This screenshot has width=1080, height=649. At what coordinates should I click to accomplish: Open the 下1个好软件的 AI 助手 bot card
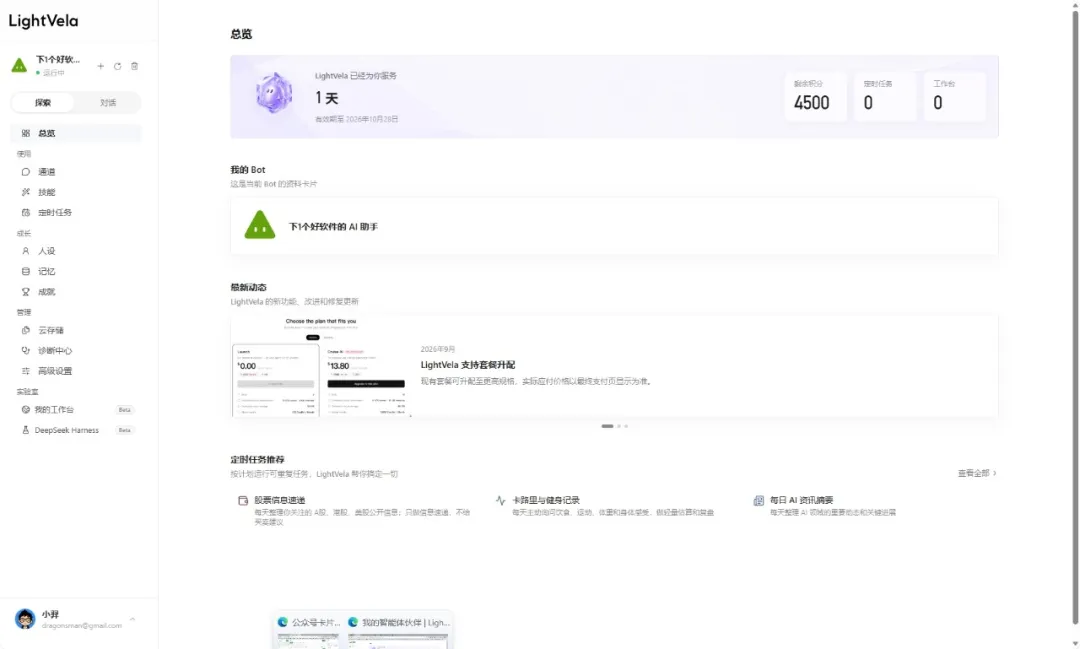click(614, 226)
